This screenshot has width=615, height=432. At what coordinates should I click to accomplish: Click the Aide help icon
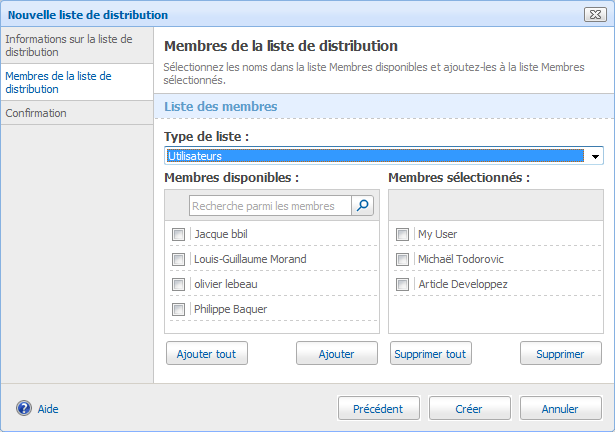(x=24, y=408)
